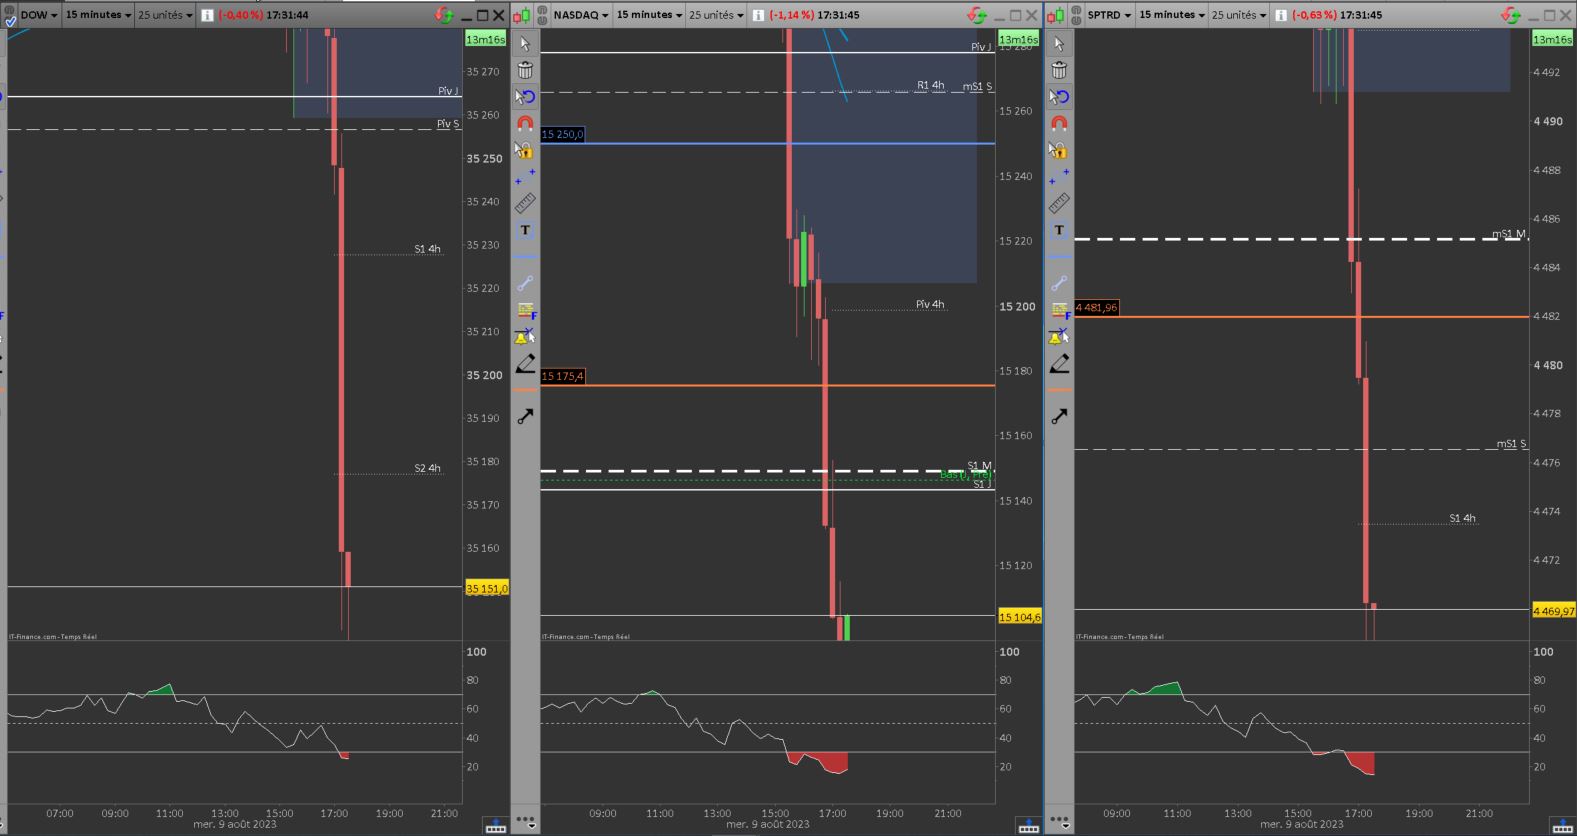Viewport: 1577px width, 836px height.
Task: Expand the three-dots menu under NASDAQ toolbar
Action: [526, 822]
